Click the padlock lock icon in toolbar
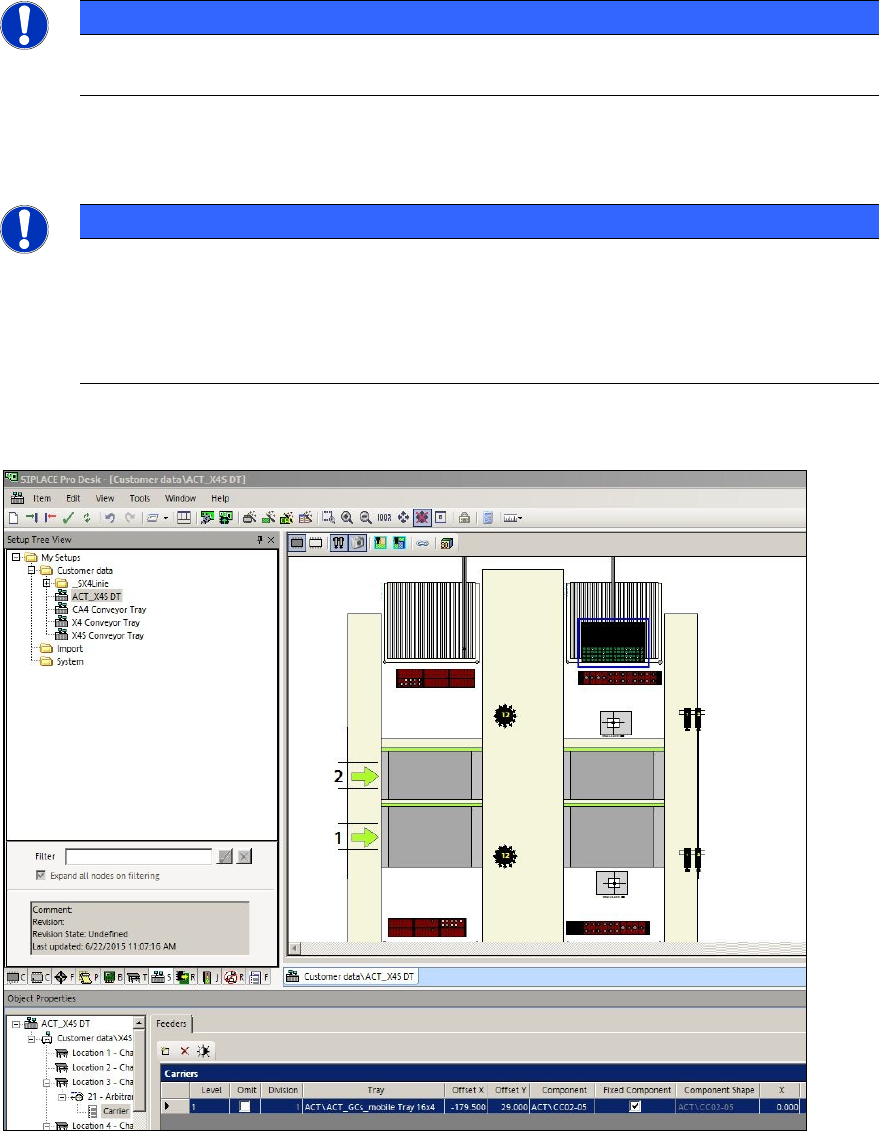The height and width of the screenshot is (1131, 879). tap(464, 518)
